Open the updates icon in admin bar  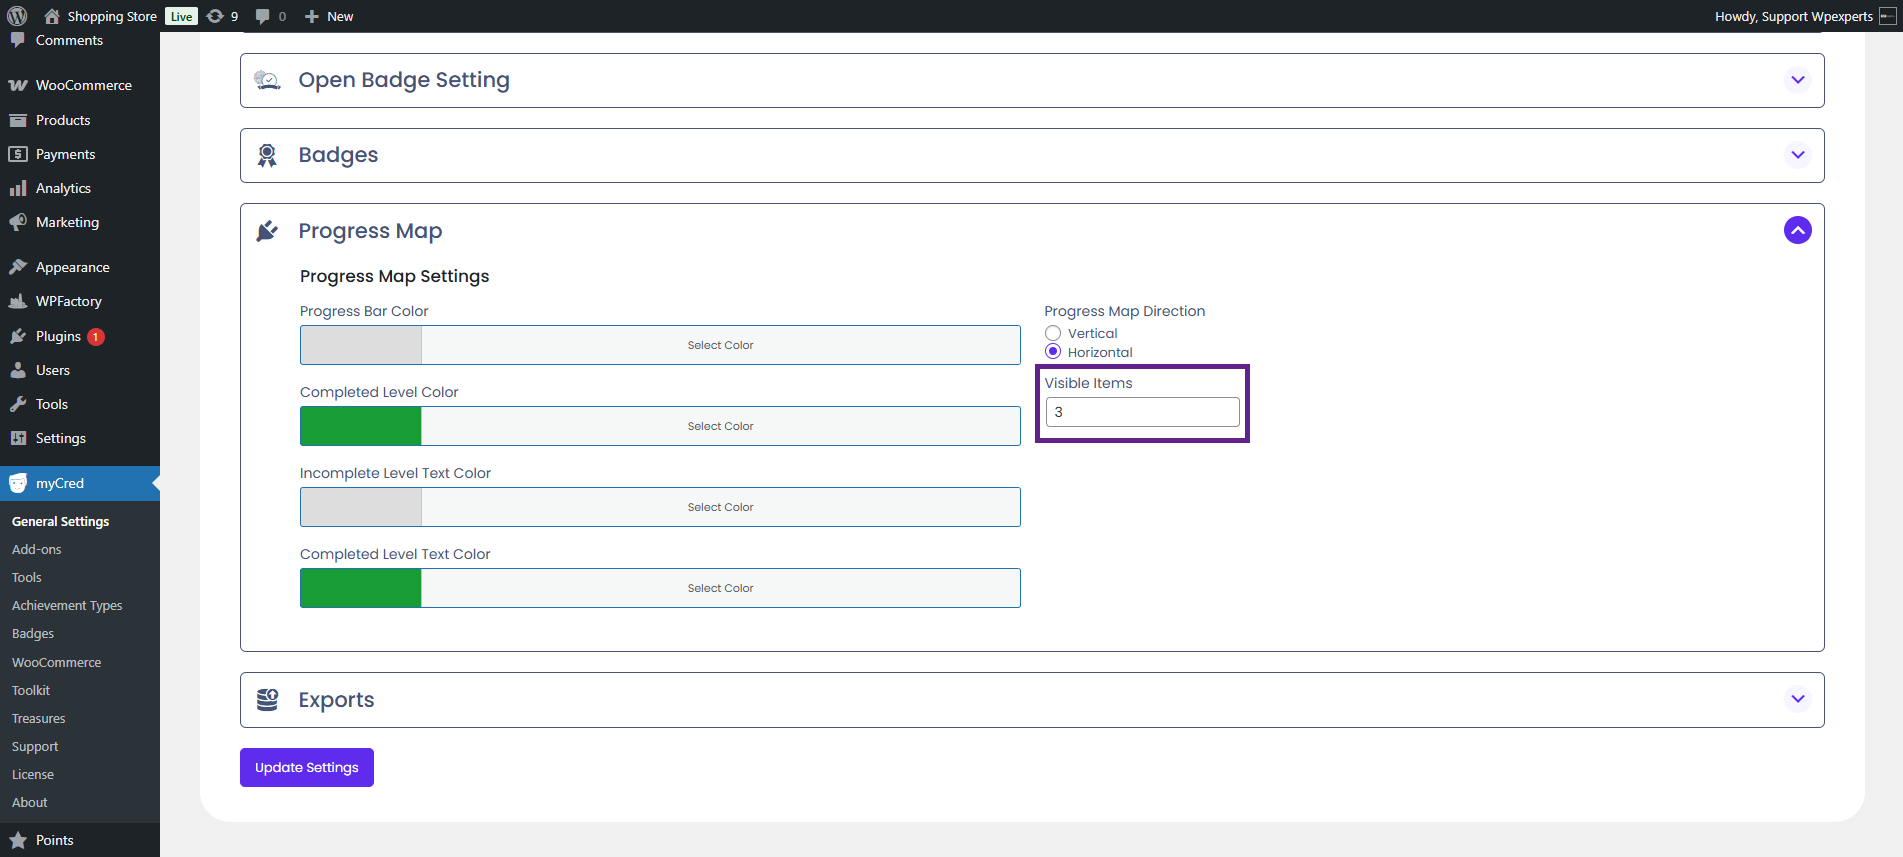point(215,16)
